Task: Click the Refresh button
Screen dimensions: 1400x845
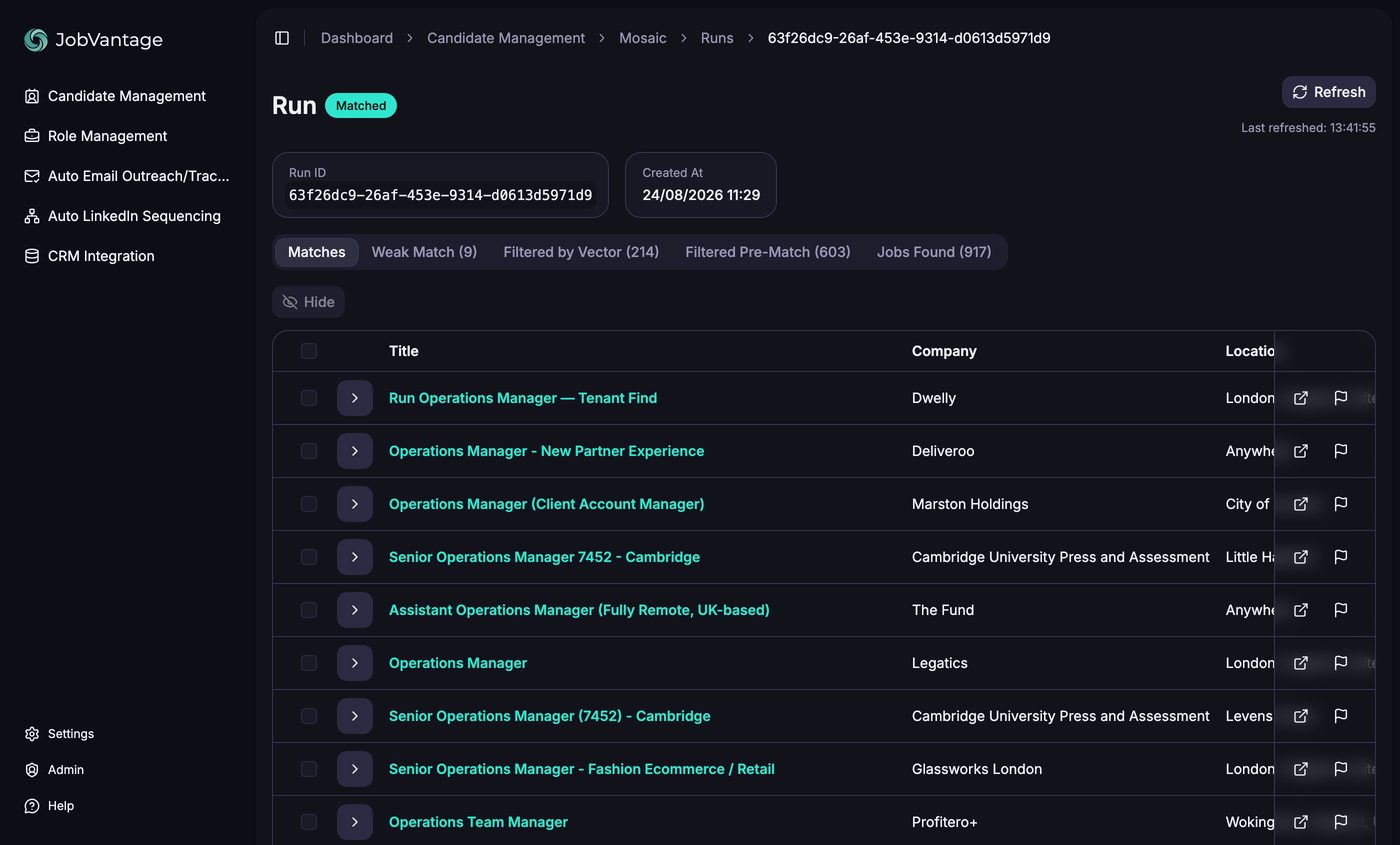Action: [x=1329, y=92]
